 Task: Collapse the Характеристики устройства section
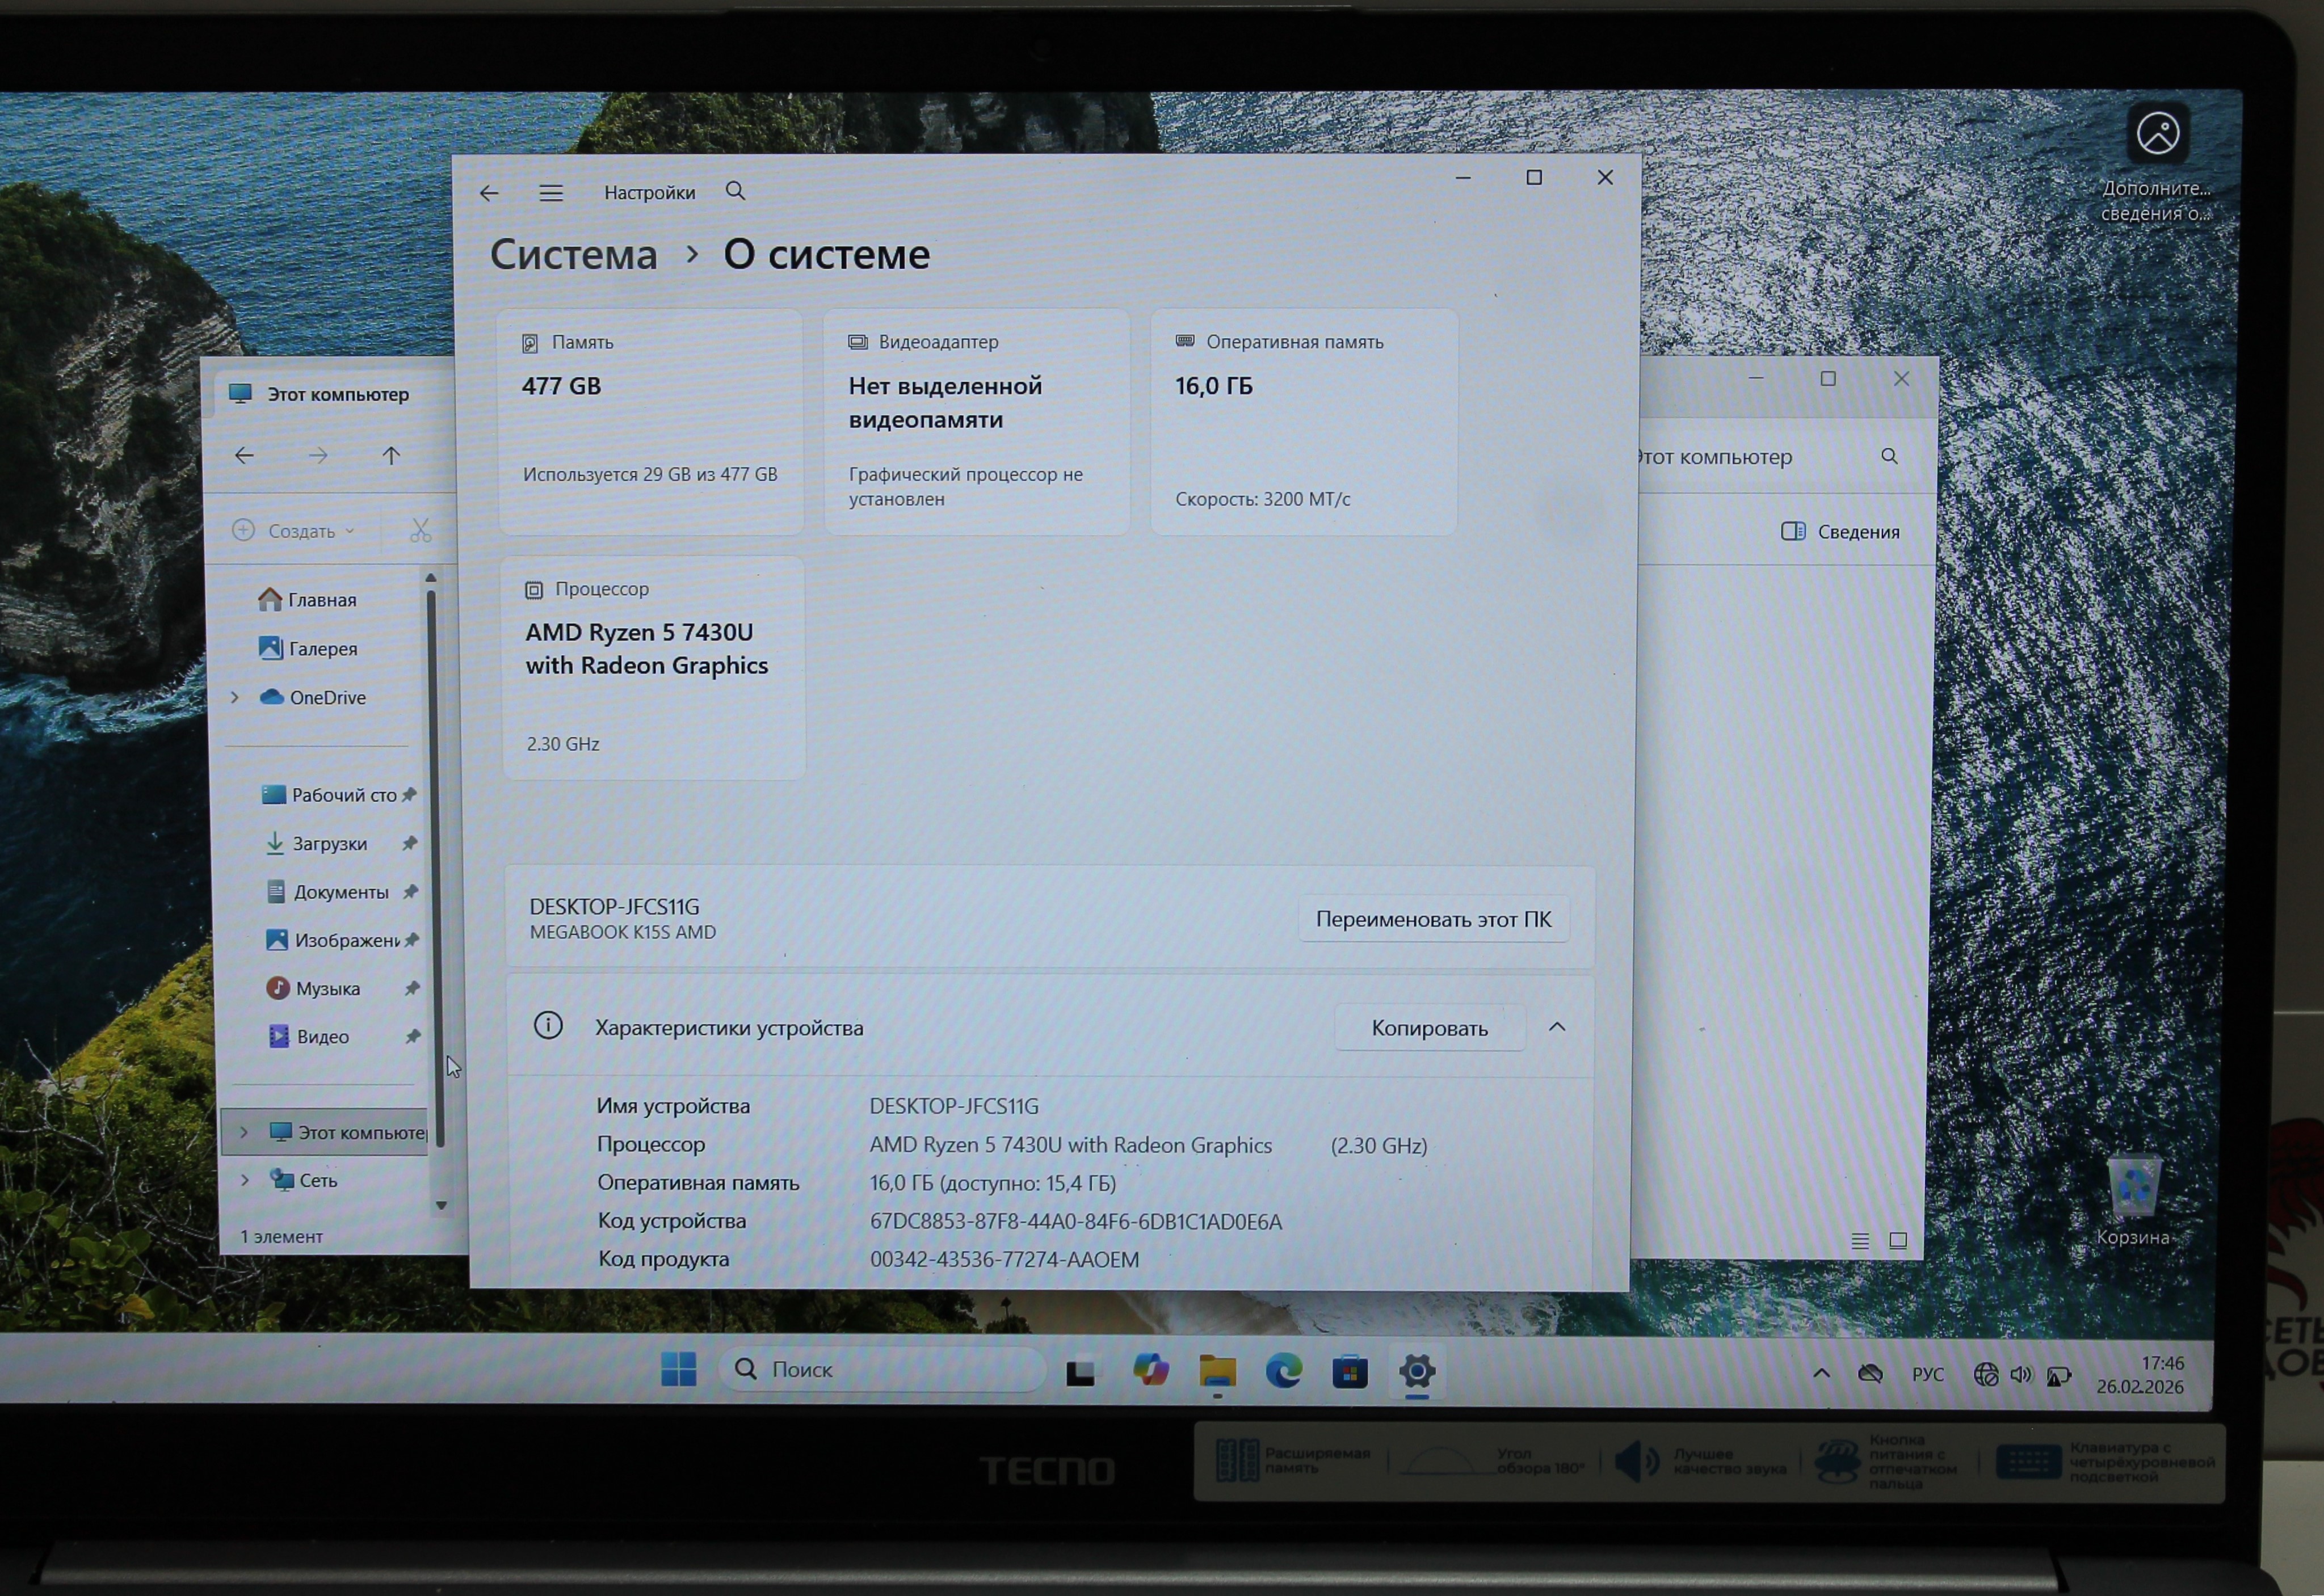[x=1557, y=1027]
